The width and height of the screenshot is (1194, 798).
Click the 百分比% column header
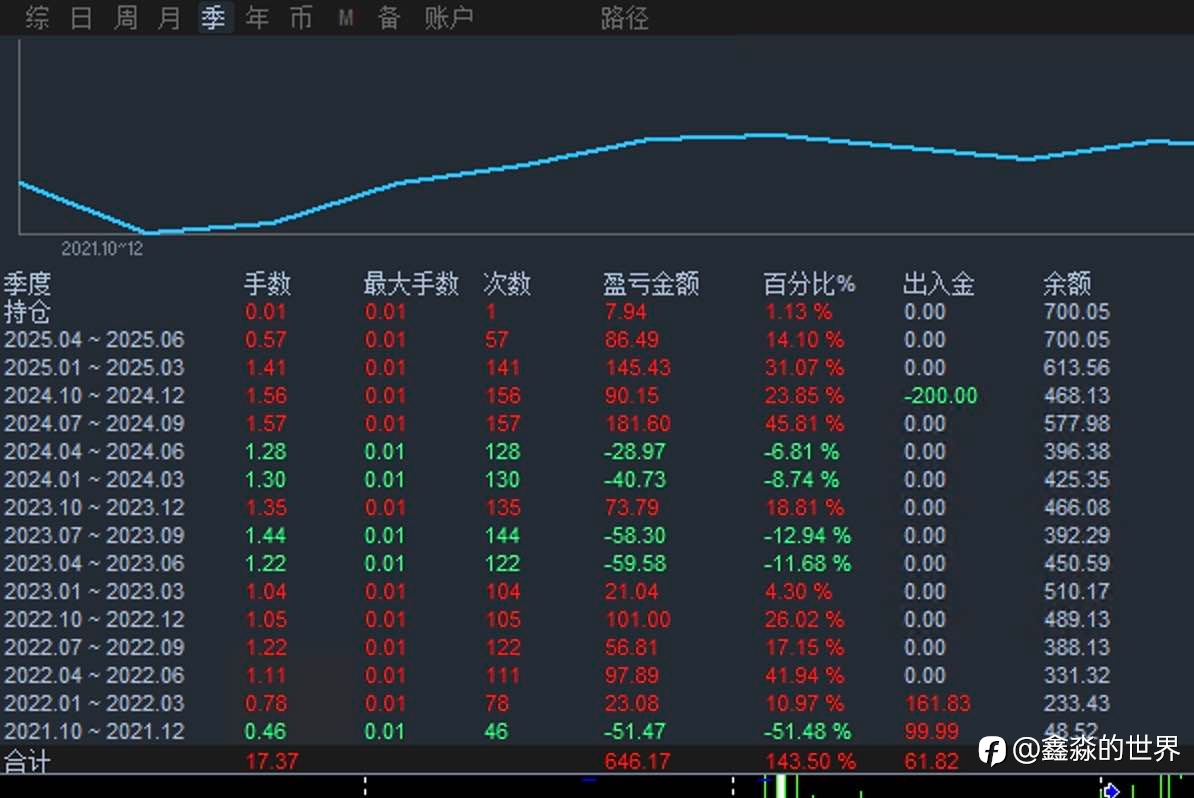click(x=809, y=283)
